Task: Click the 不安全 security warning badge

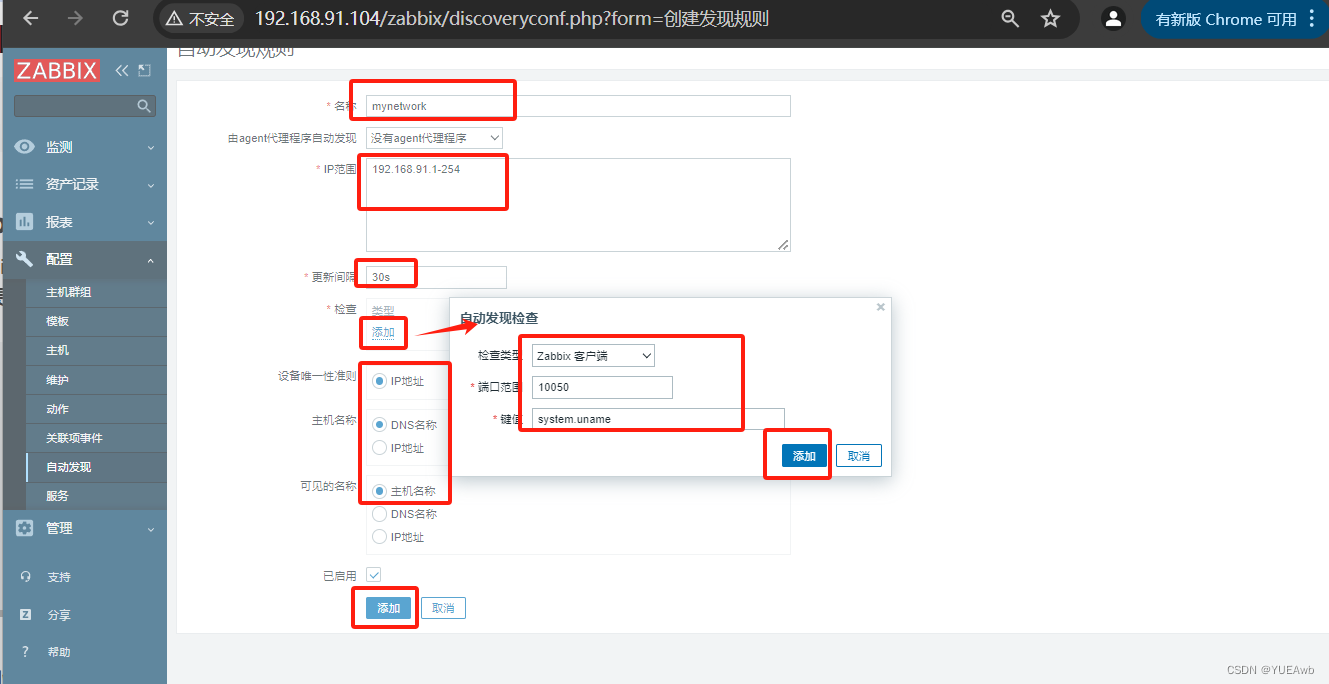Action: (x=200, y=19)
